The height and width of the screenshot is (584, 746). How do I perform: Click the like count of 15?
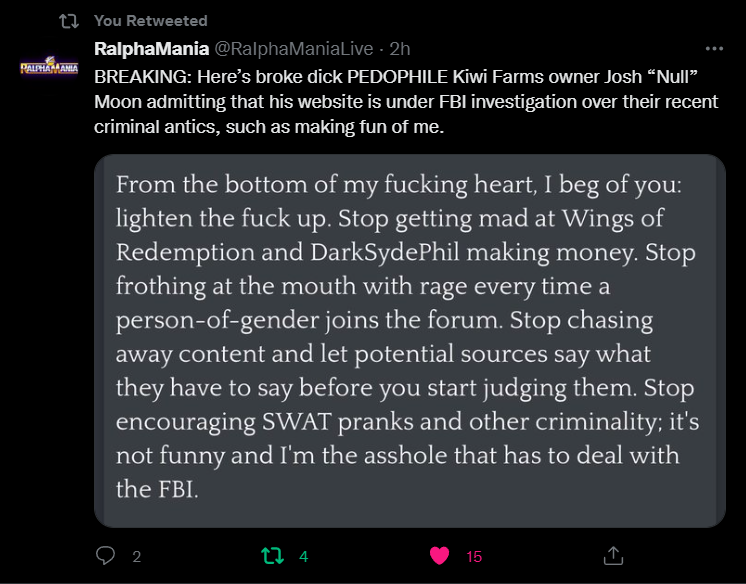click(x=474, y=556)
